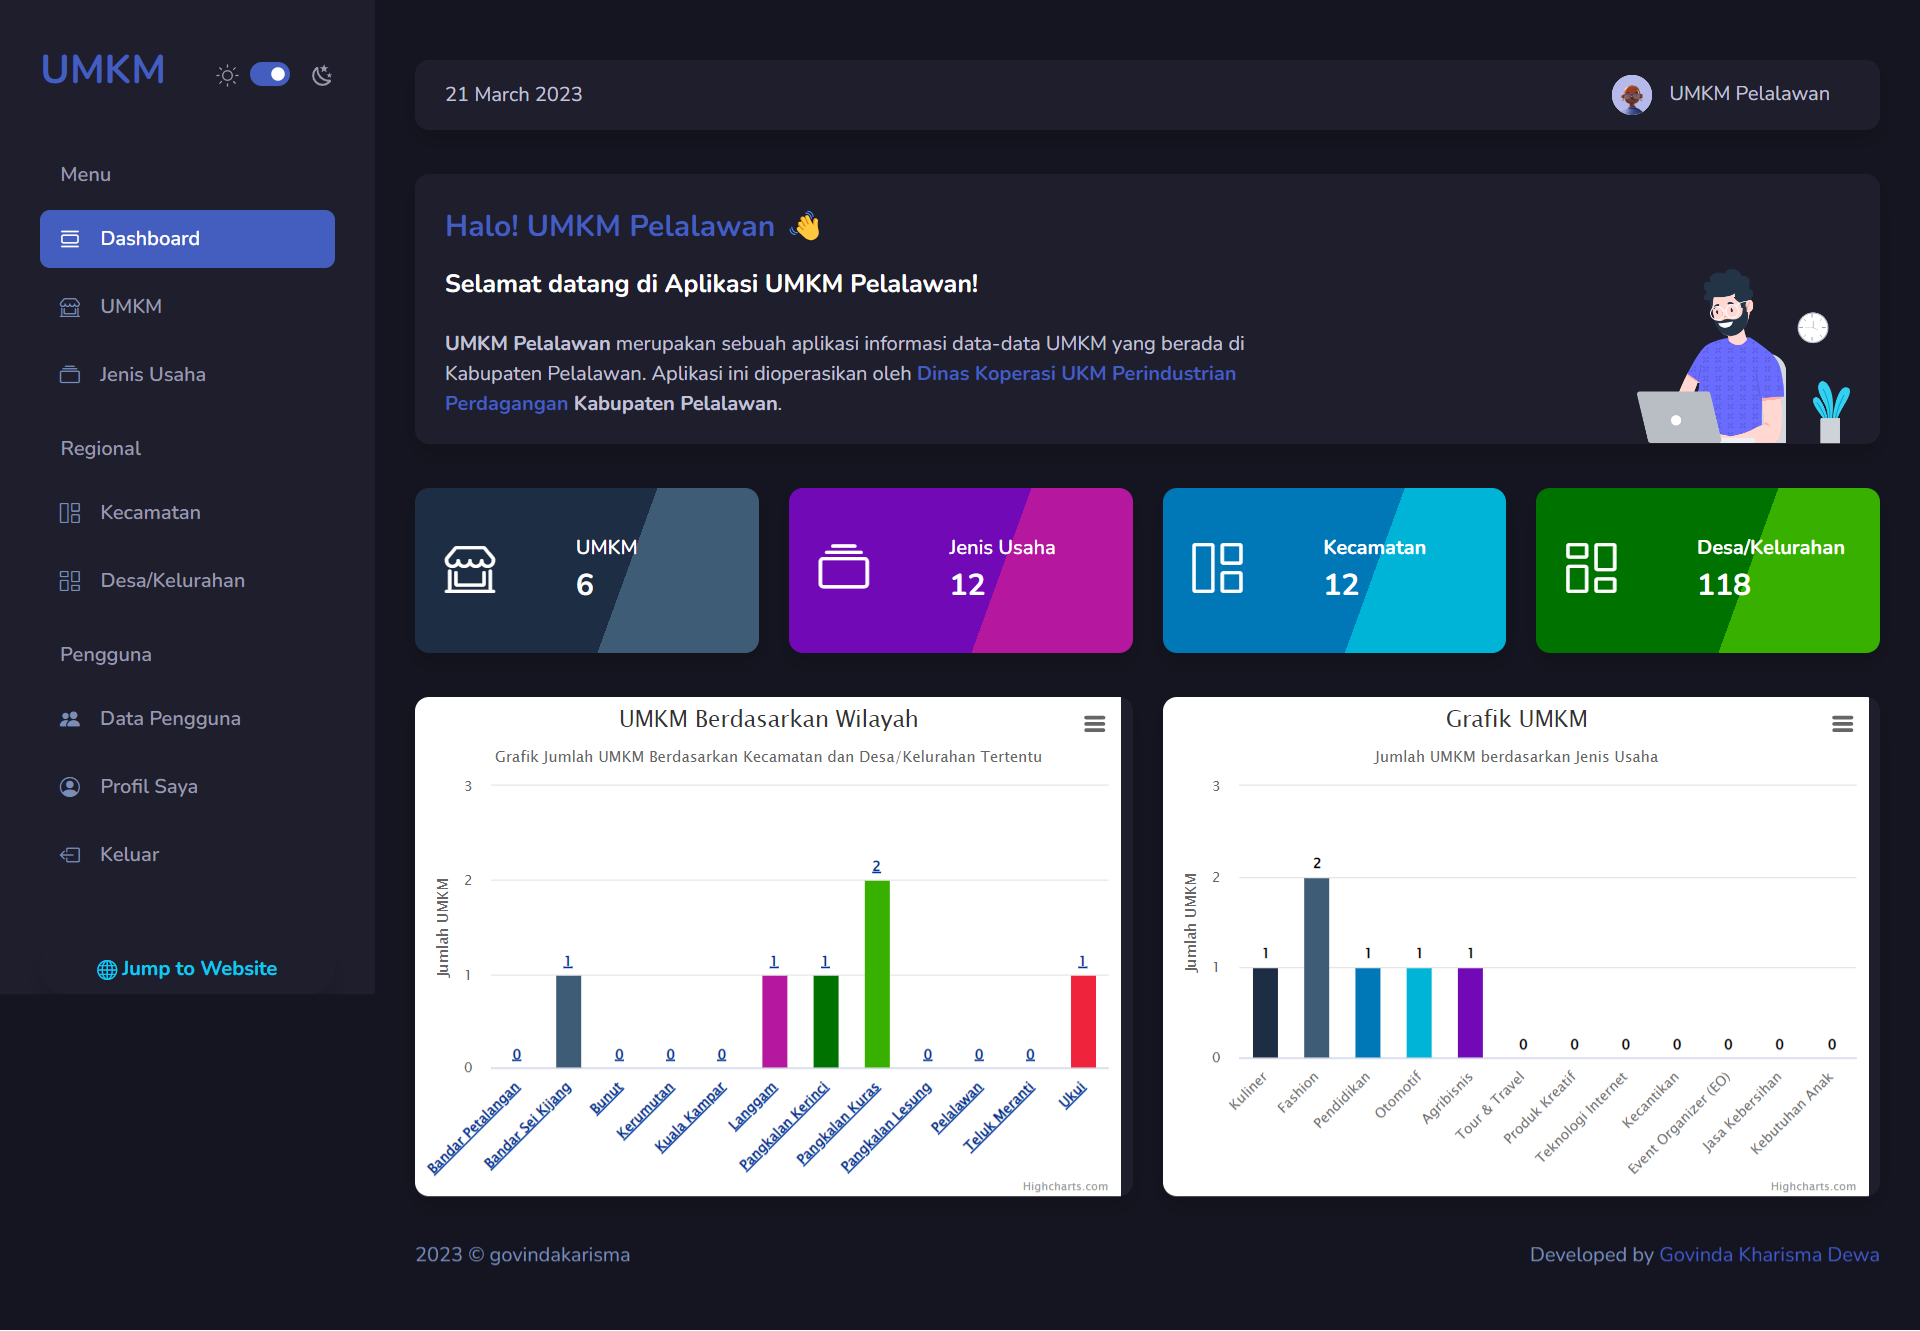Click the grid icon beside Desa/Kelurahan menu

click(x=70, y=581)
